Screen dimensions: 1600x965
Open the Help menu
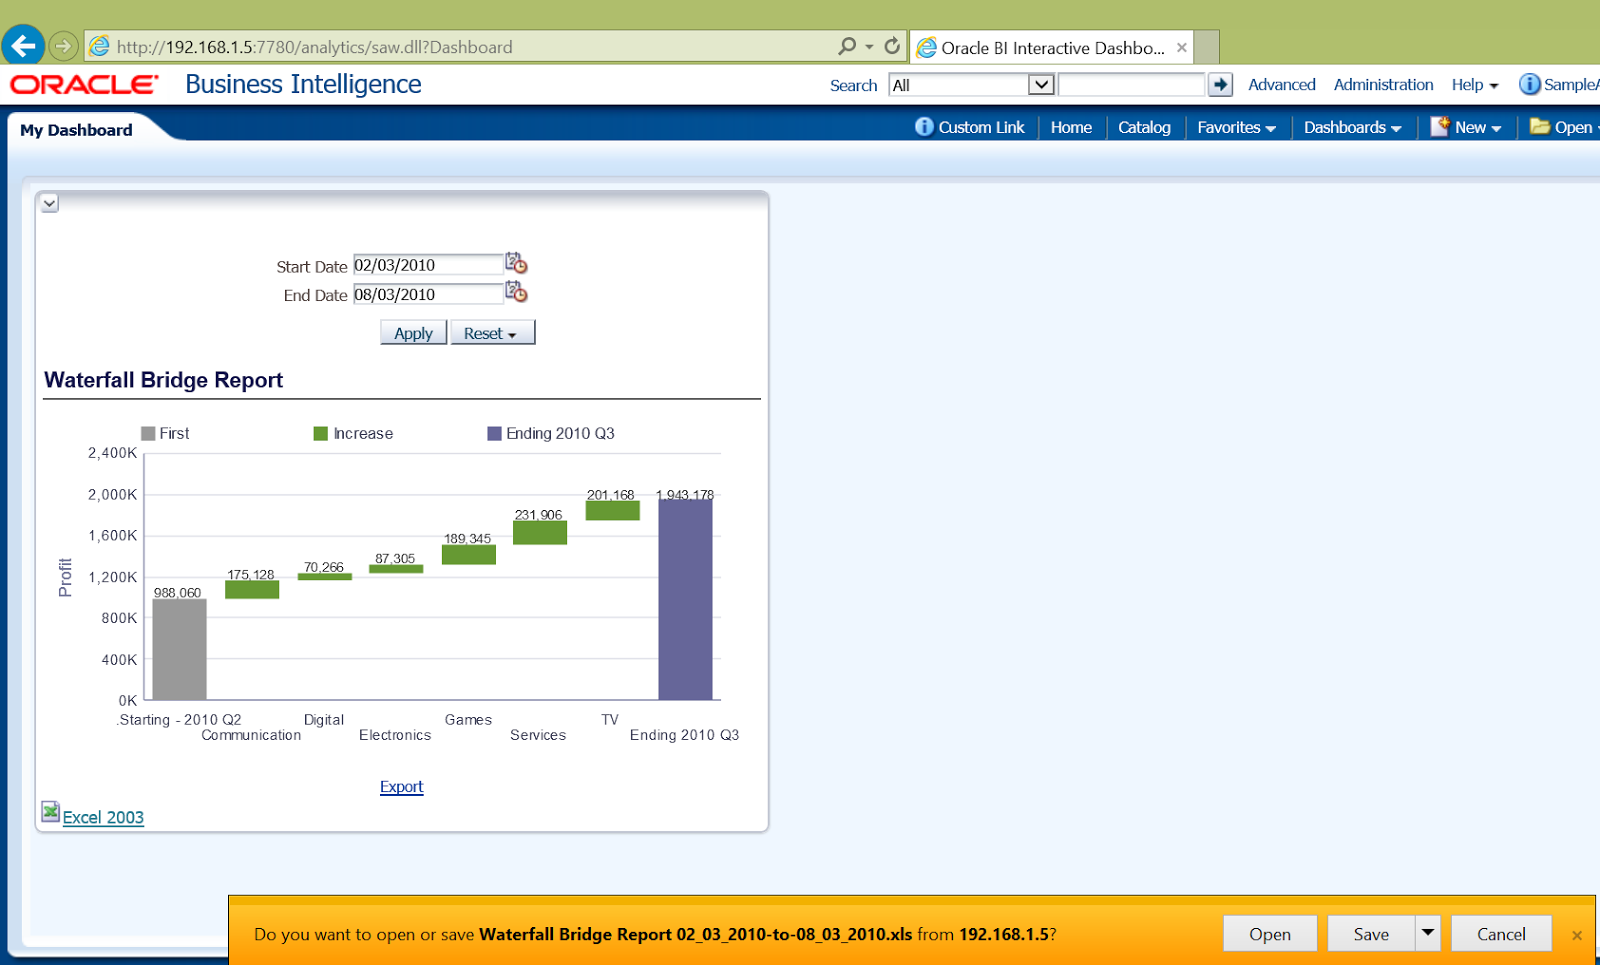1475,85
